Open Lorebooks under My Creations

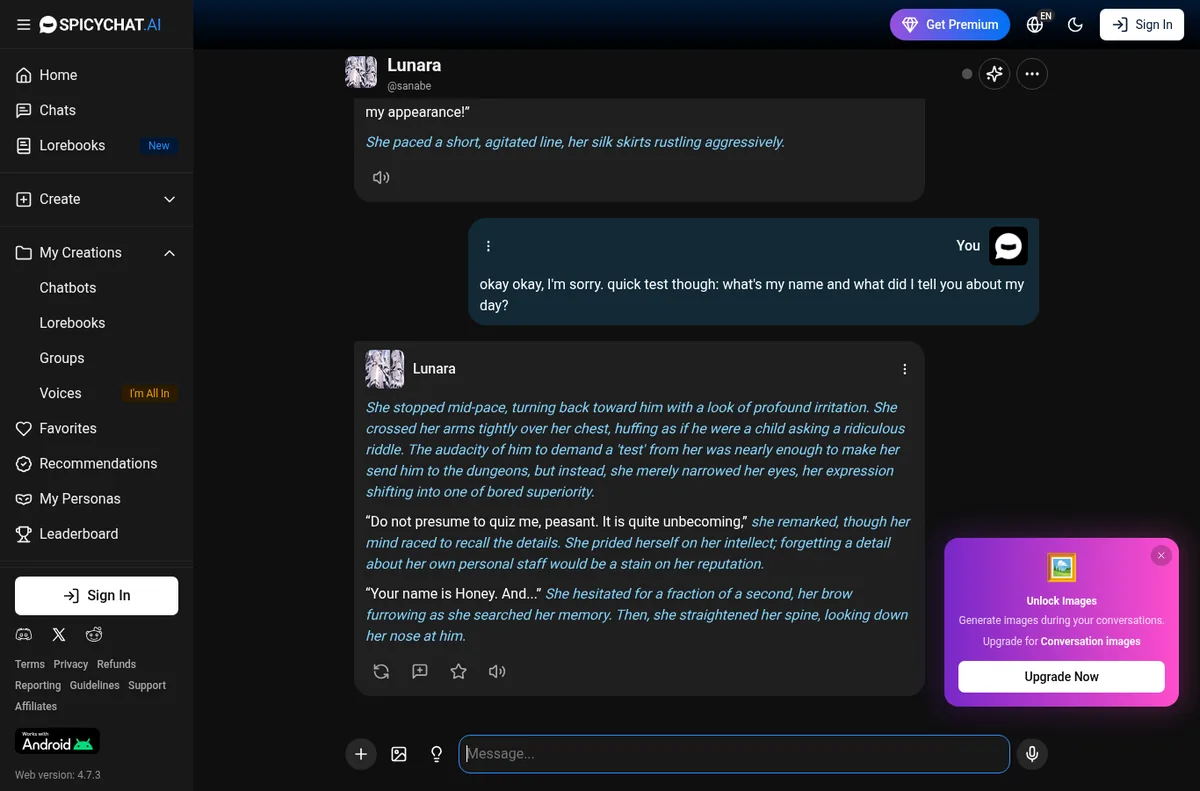(x=72, y=323)
